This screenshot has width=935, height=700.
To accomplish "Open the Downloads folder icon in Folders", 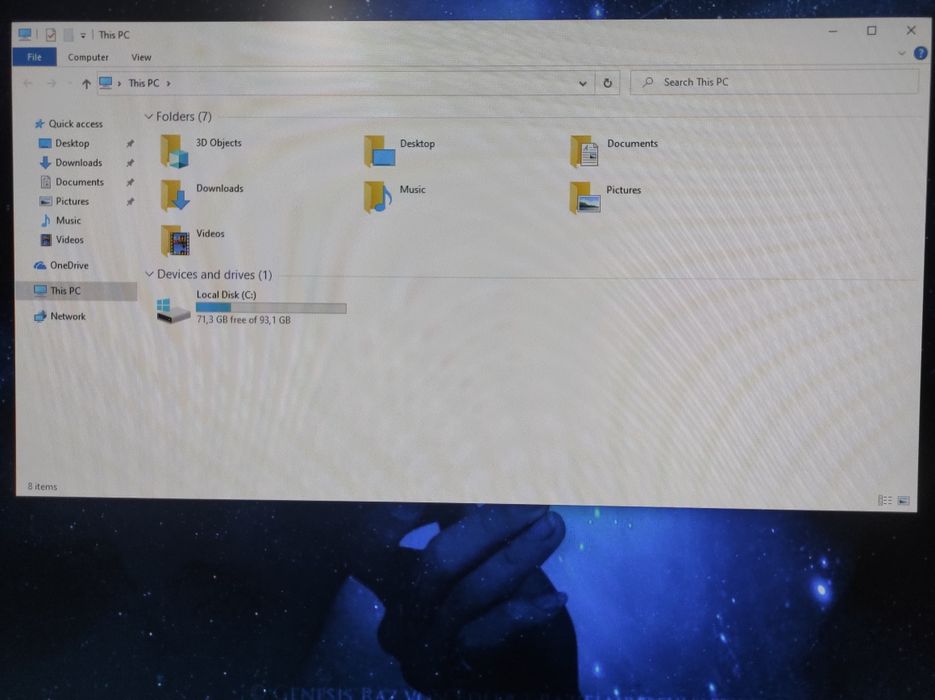I will click(175, 196).
